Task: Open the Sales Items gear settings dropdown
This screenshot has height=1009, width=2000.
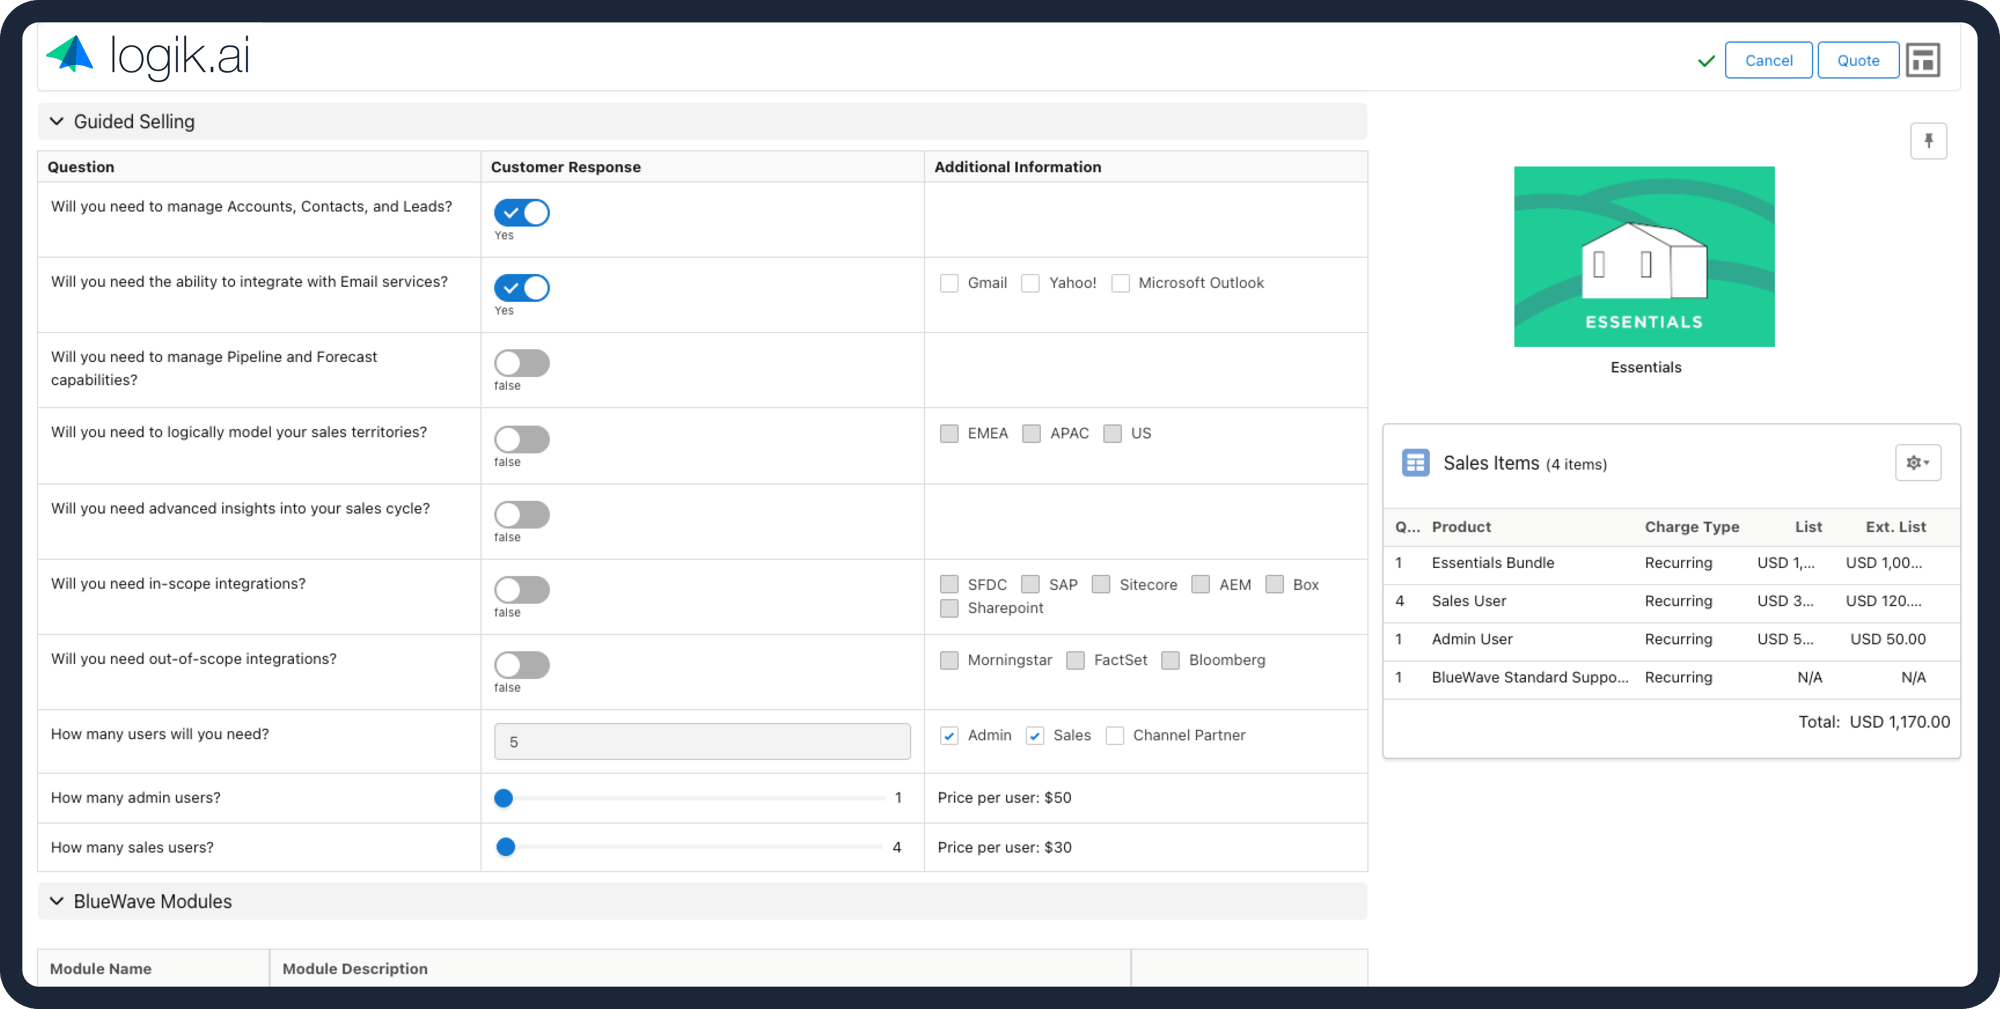Action: point(1918,463)
